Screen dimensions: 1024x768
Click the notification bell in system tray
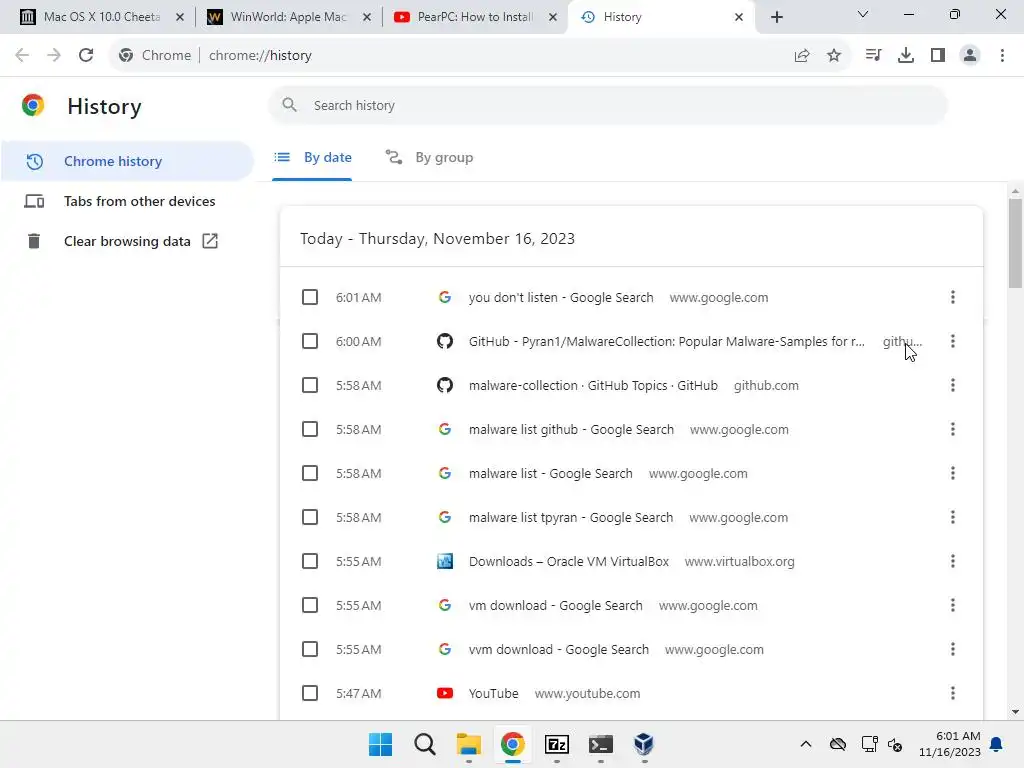(997, 744)
